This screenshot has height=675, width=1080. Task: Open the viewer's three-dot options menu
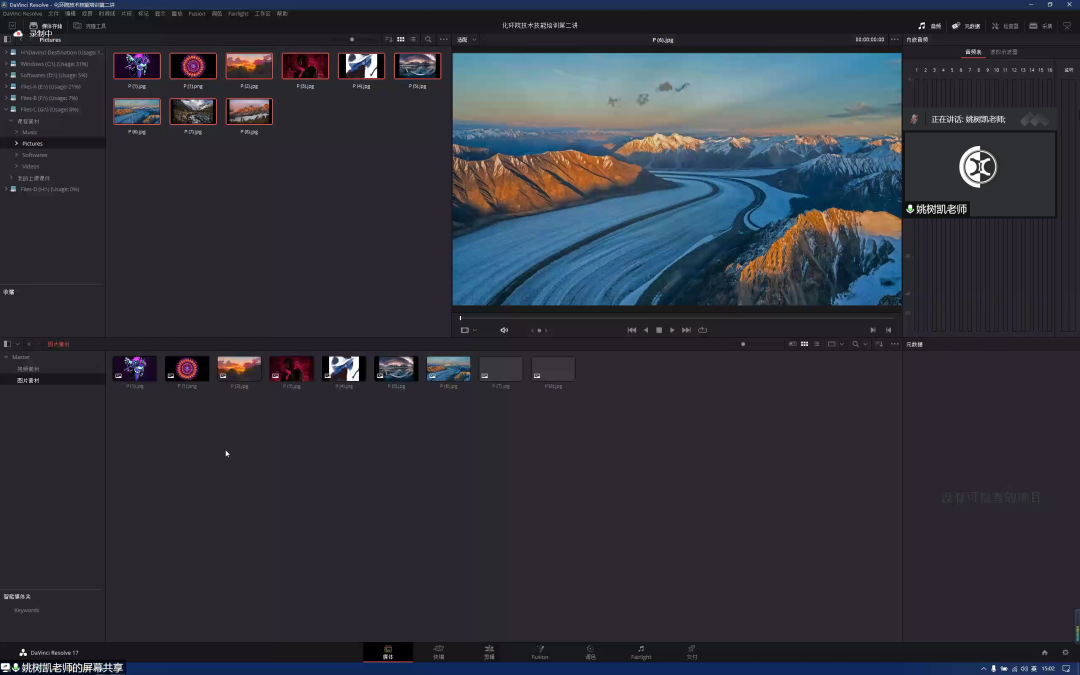895,39
